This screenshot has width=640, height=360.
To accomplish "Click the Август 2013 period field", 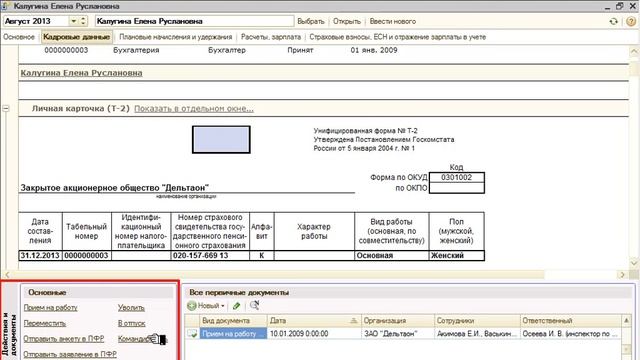I will point(36,21).
